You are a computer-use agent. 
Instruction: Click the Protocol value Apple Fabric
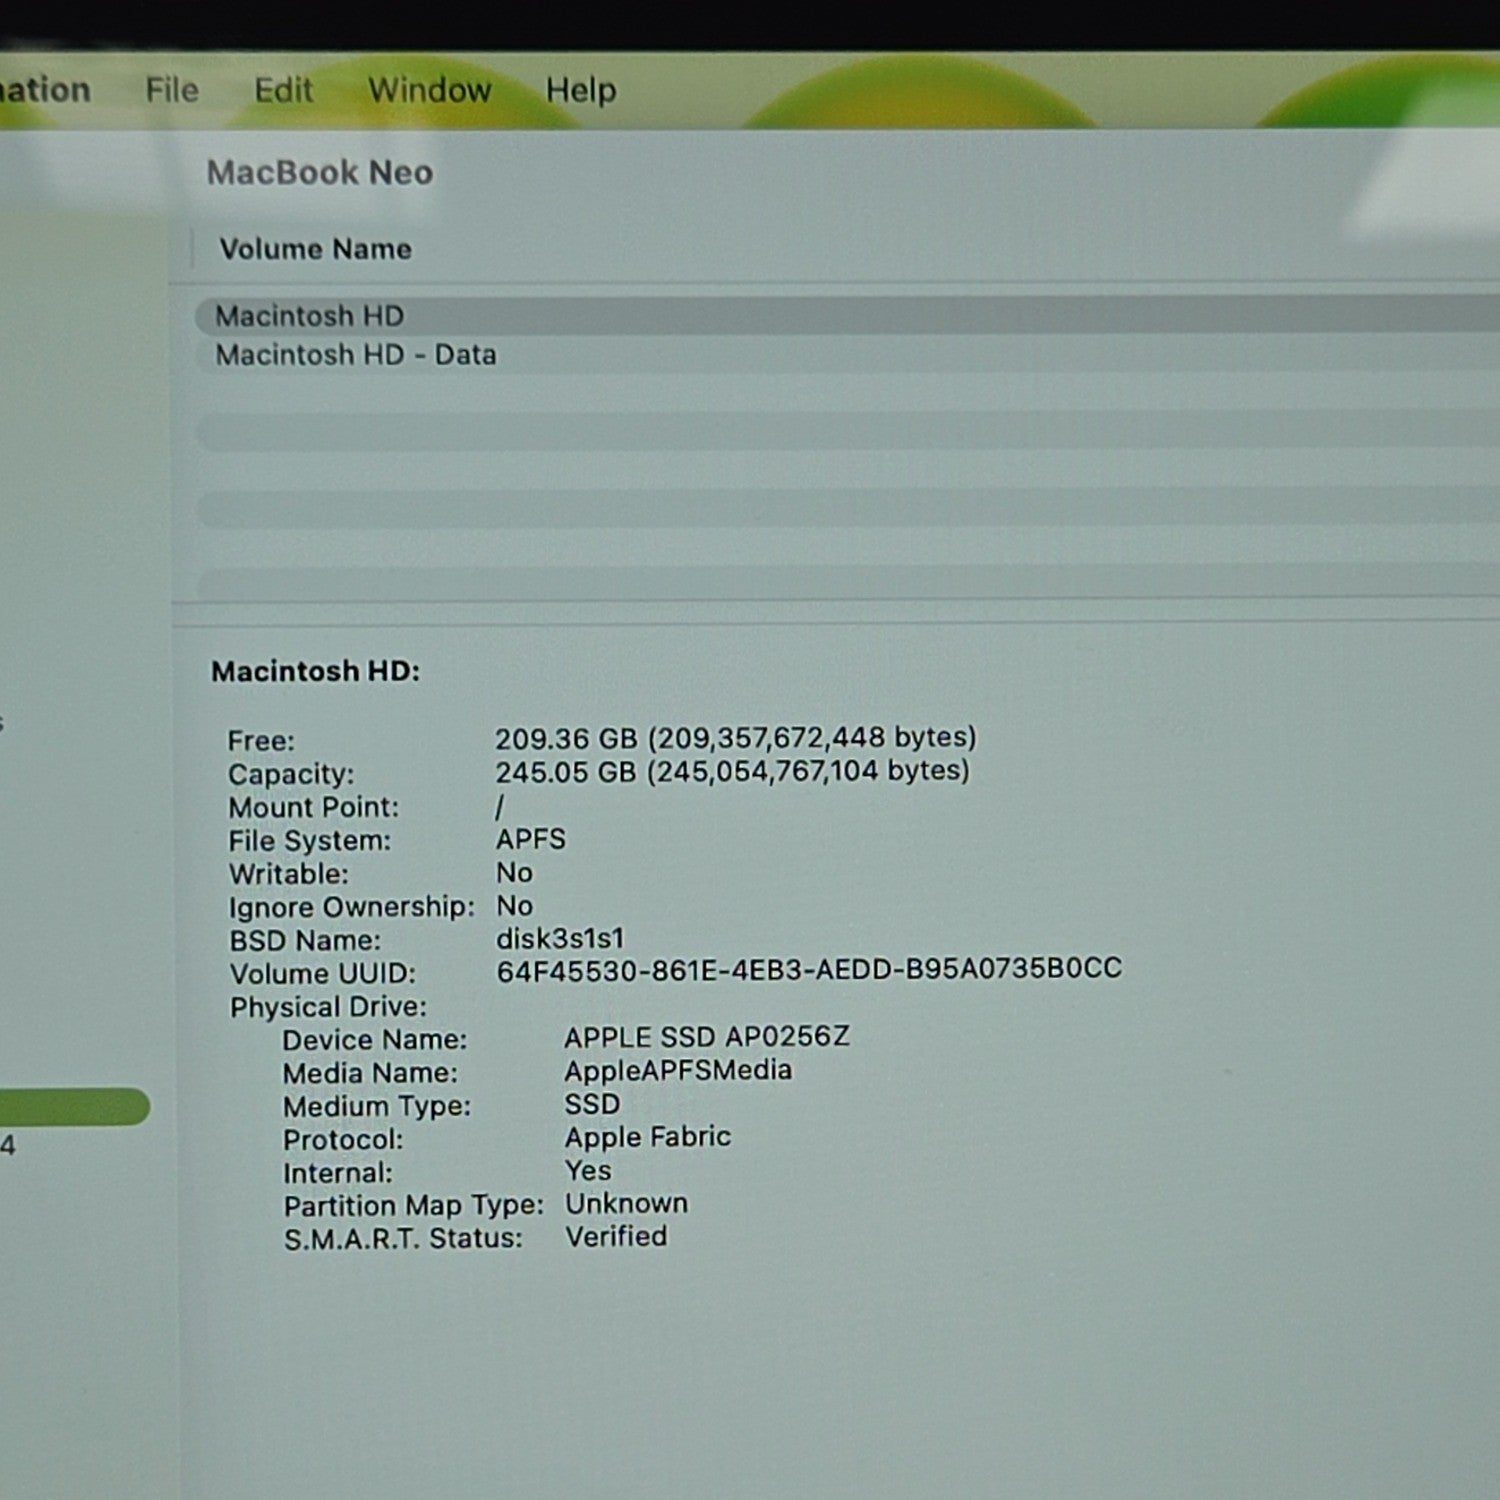pos(648,1137)
